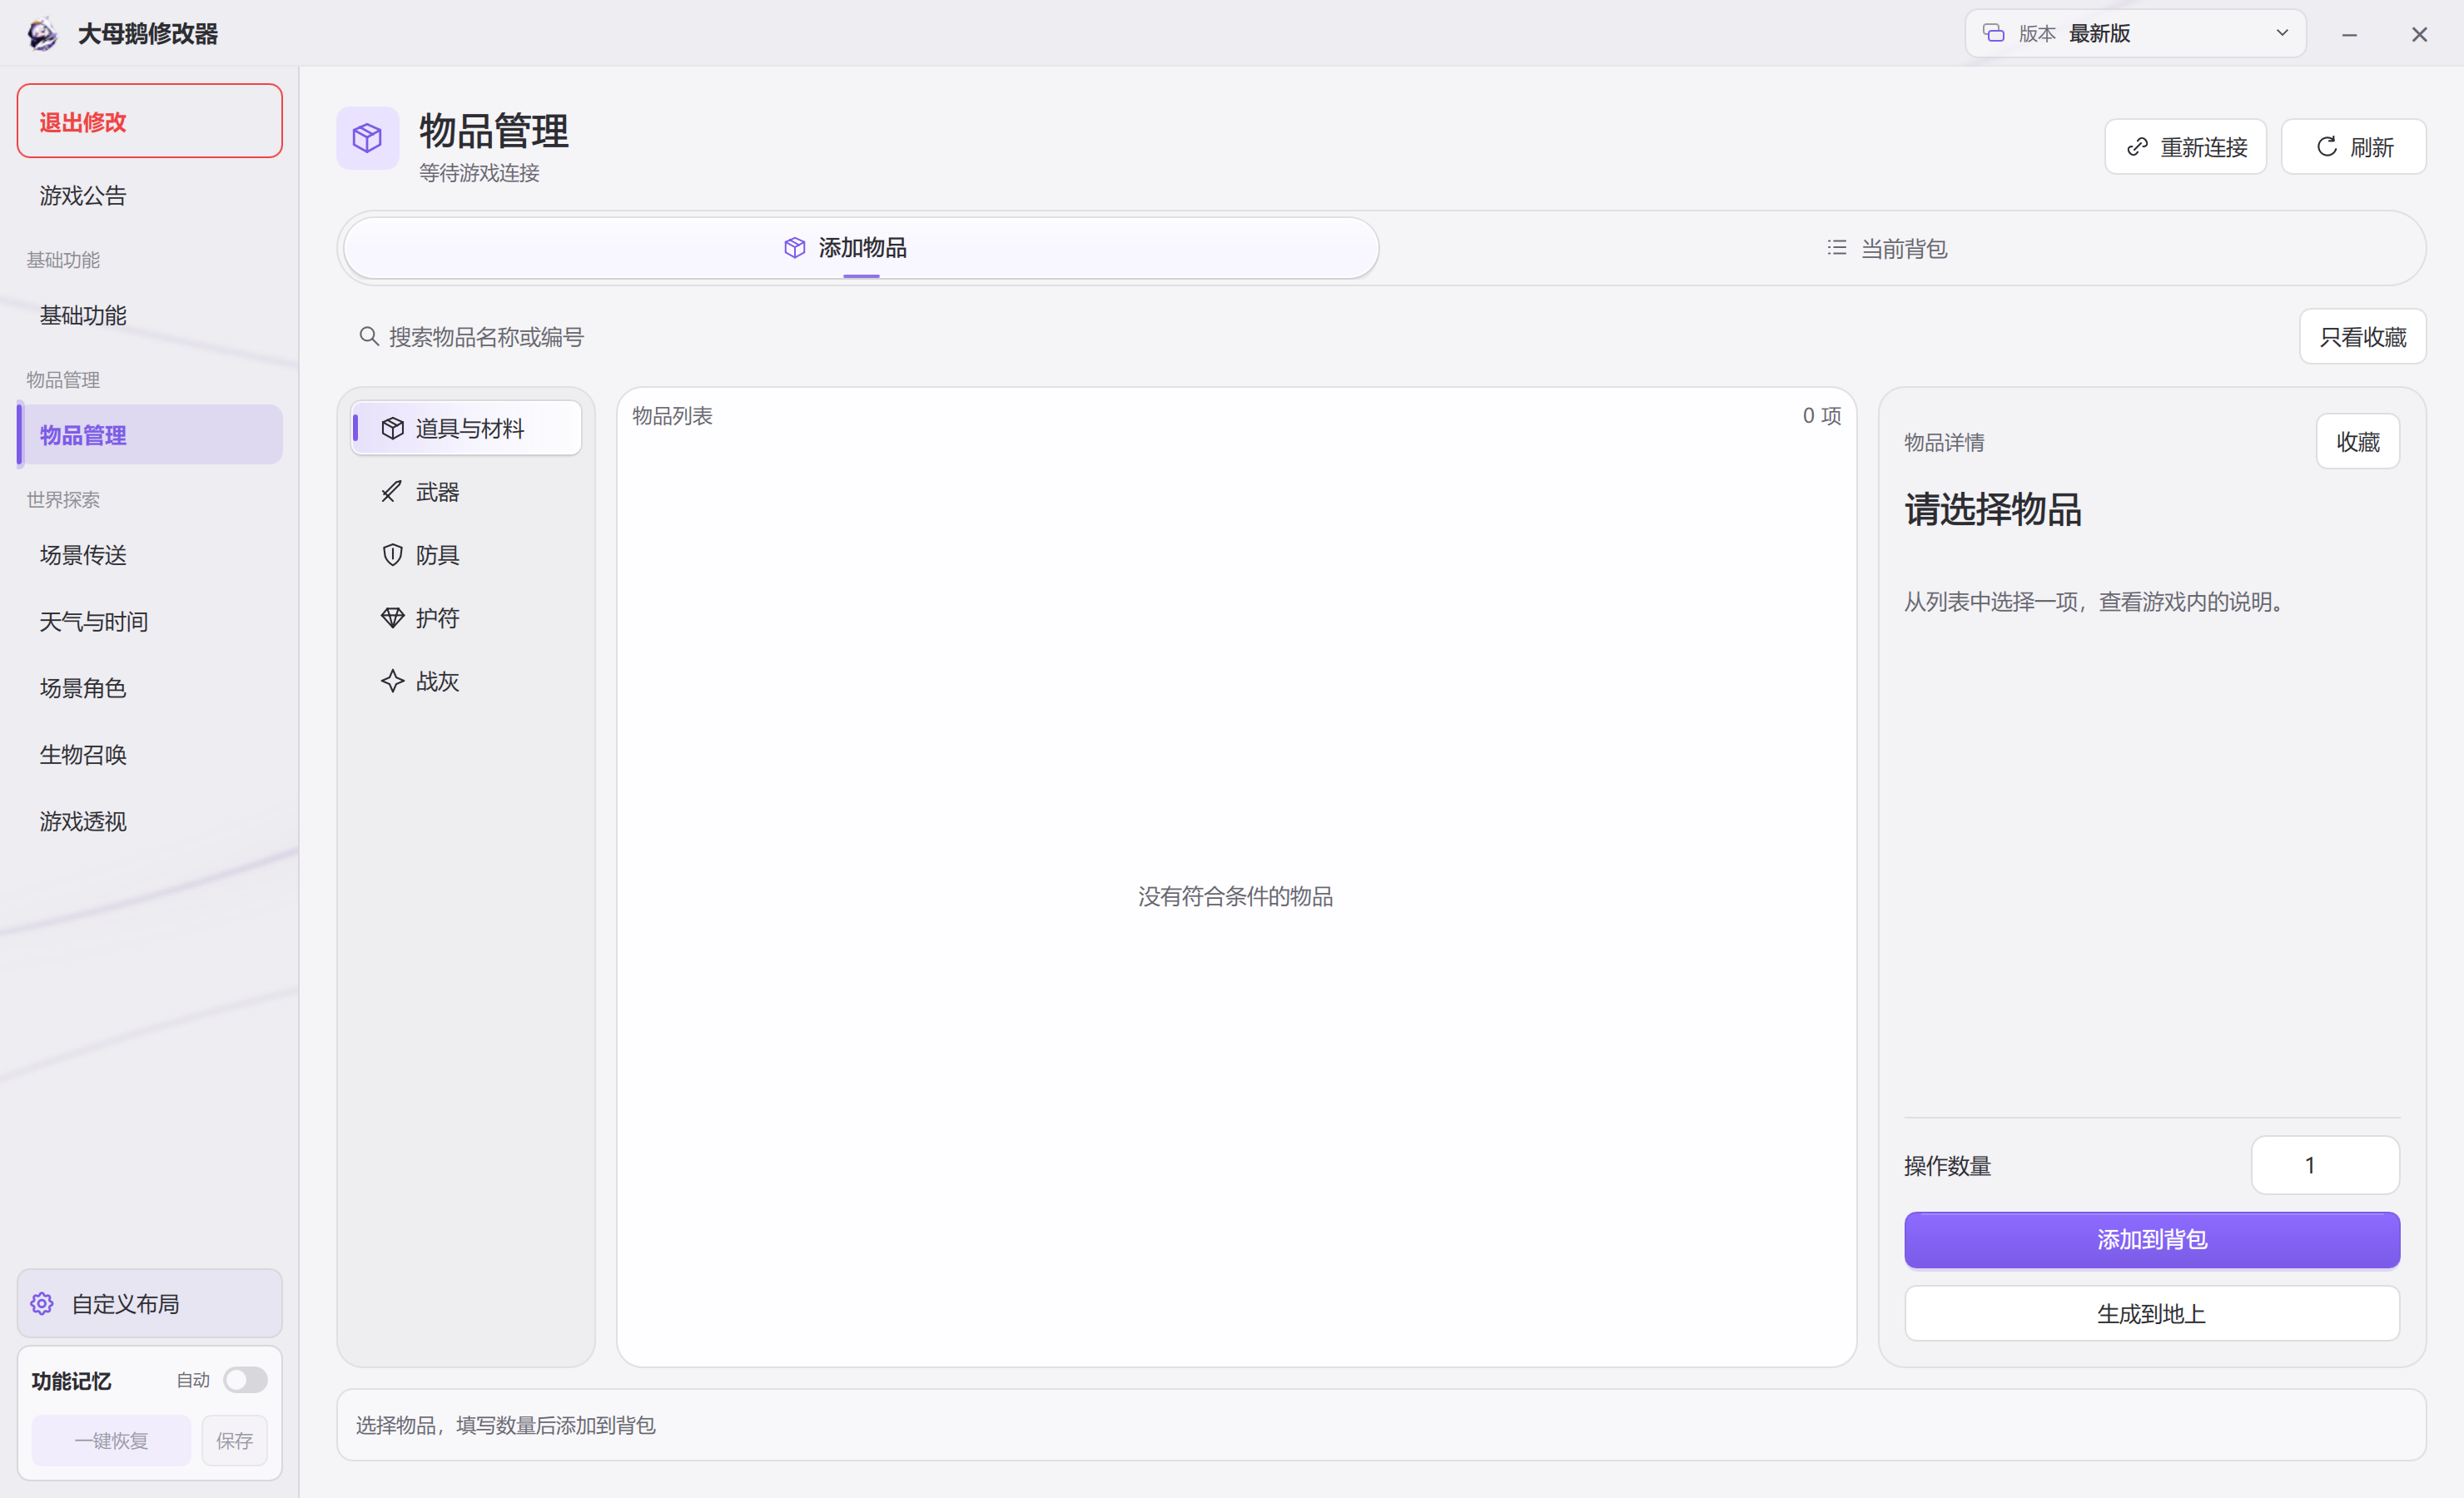Click the search magnifier icon

click(369, 337)
